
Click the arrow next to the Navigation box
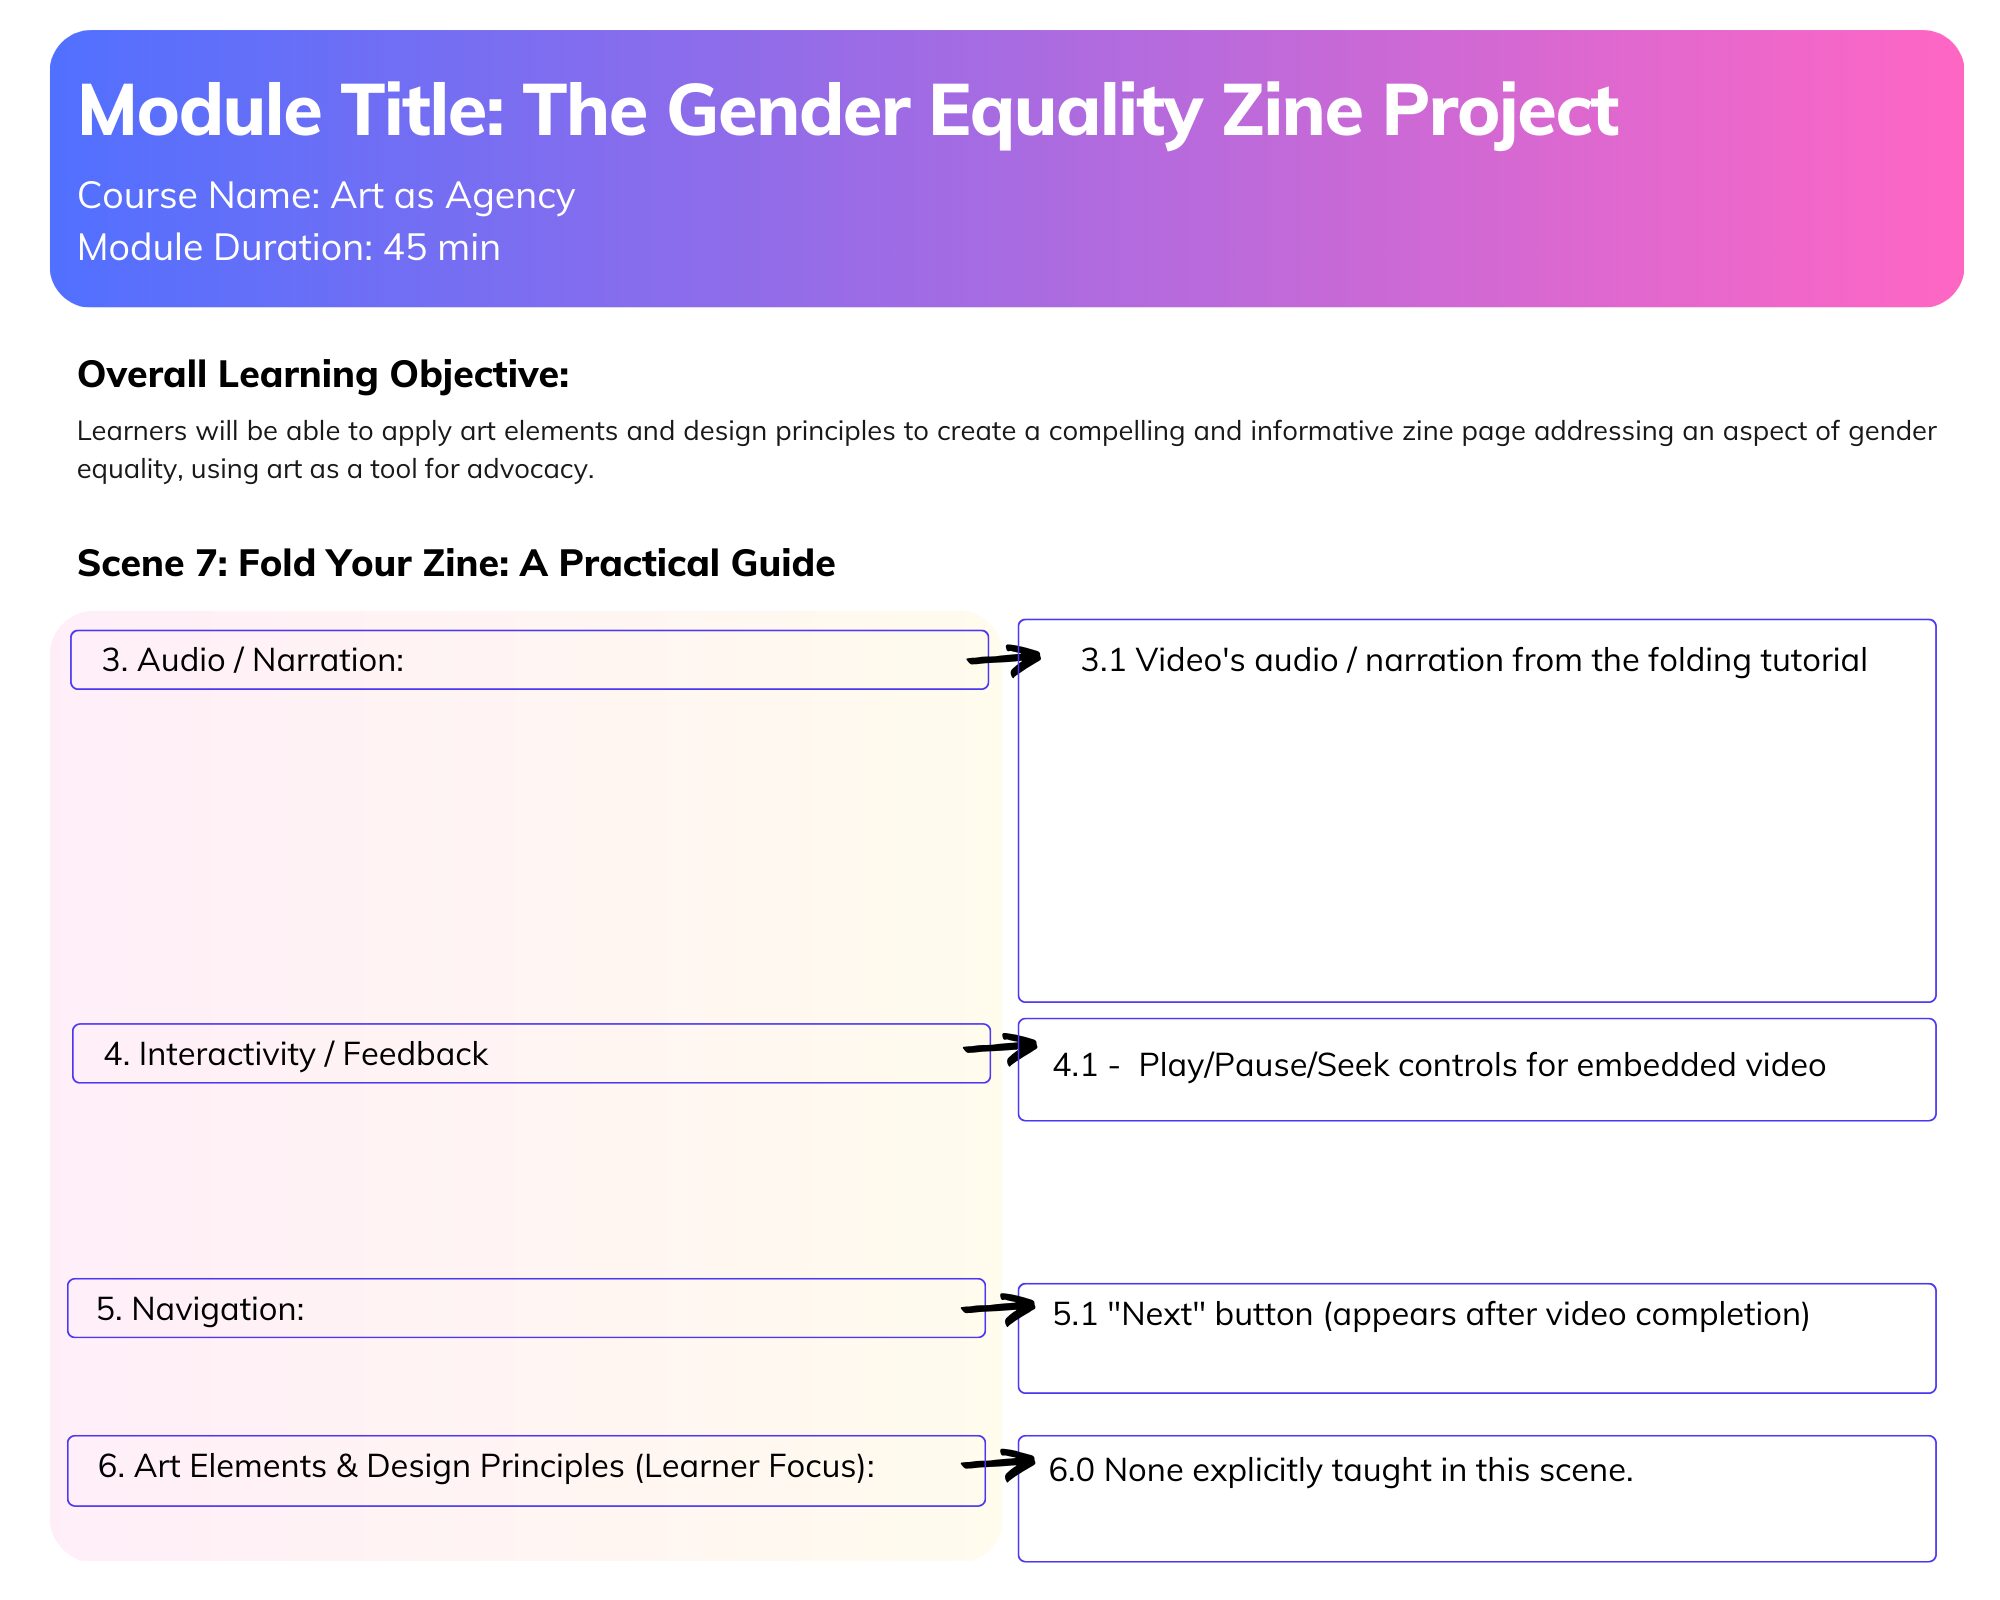pos(998,1308)
